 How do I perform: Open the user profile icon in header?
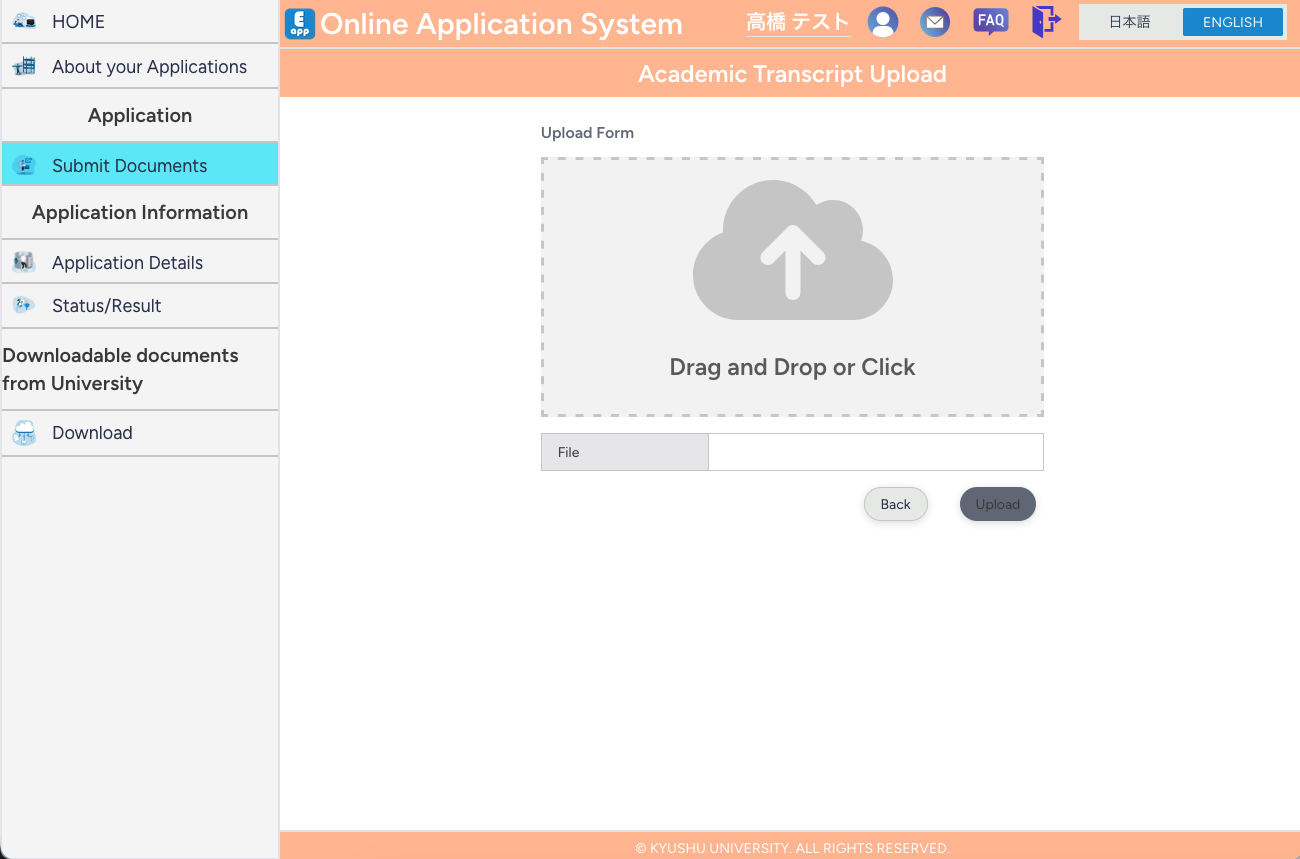tap(883, 21)
